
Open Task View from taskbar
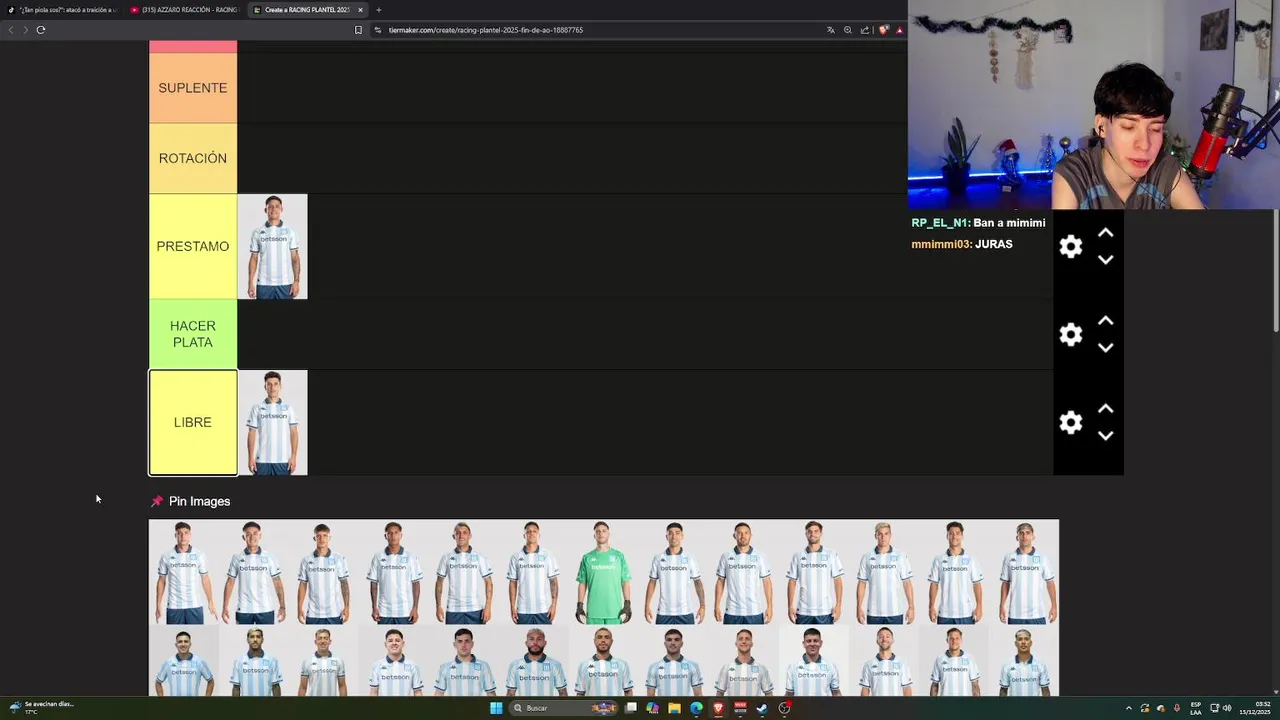[631, 708]
